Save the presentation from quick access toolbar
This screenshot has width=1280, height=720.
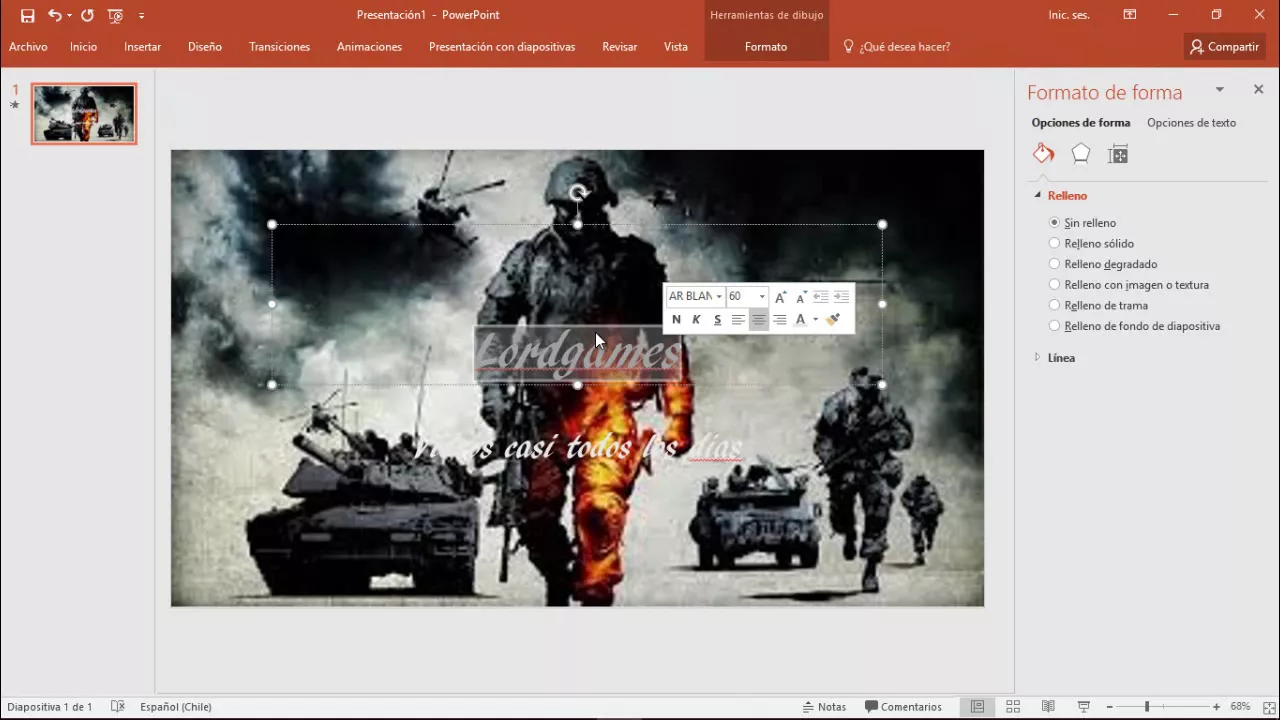click(27, 16)
